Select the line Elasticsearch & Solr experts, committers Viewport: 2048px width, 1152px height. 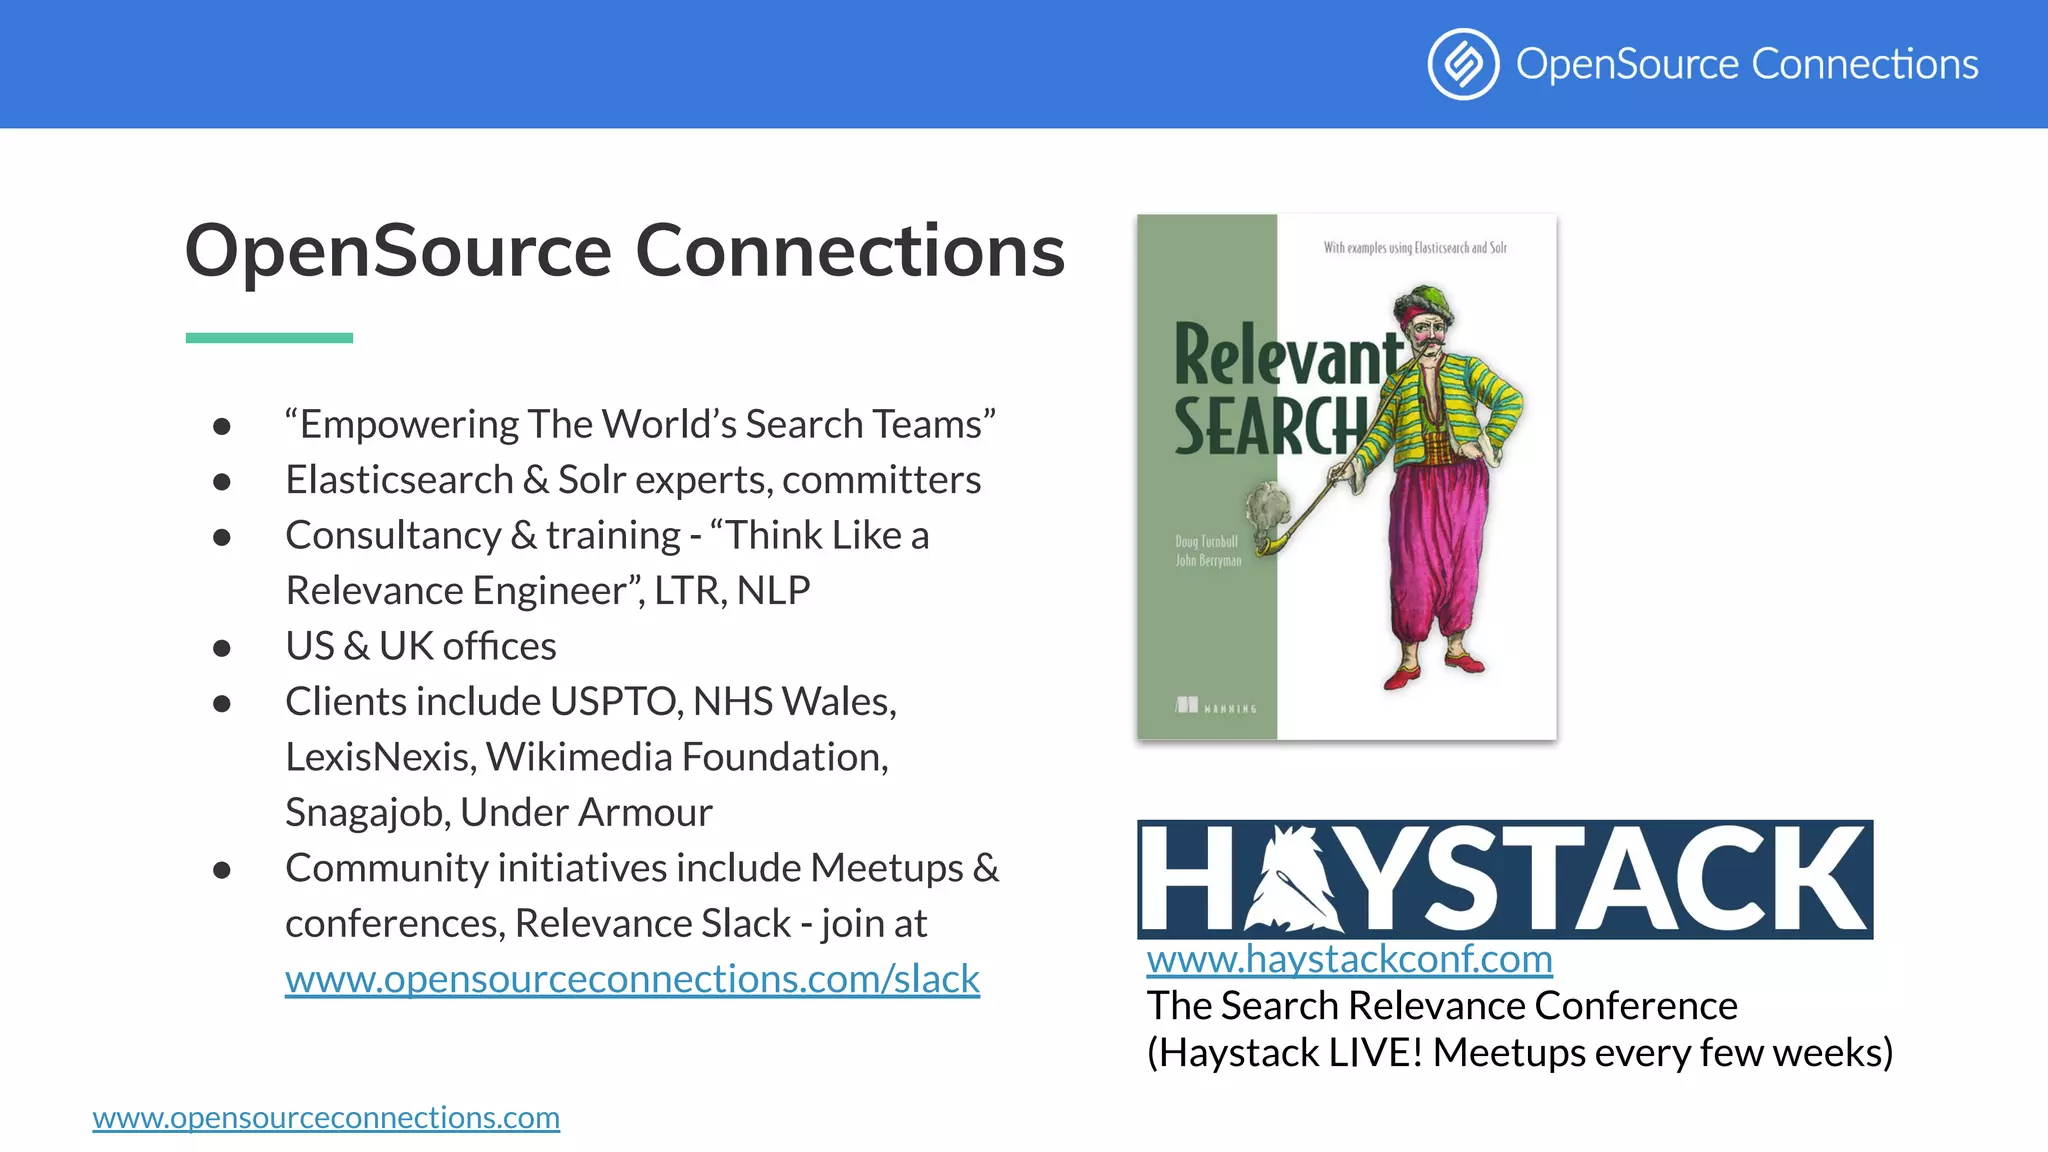tap(633, 480)
